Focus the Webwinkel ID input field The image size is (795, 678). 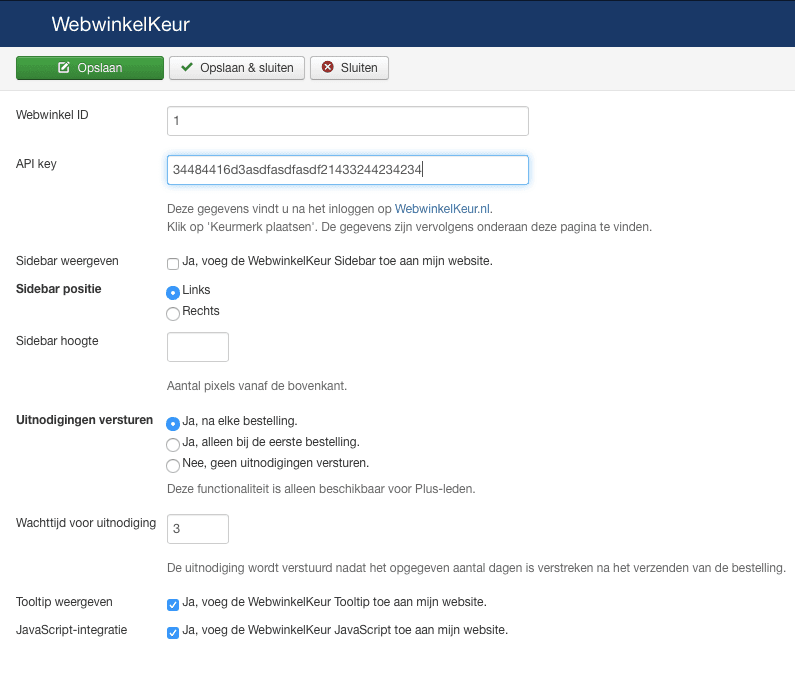347,121
